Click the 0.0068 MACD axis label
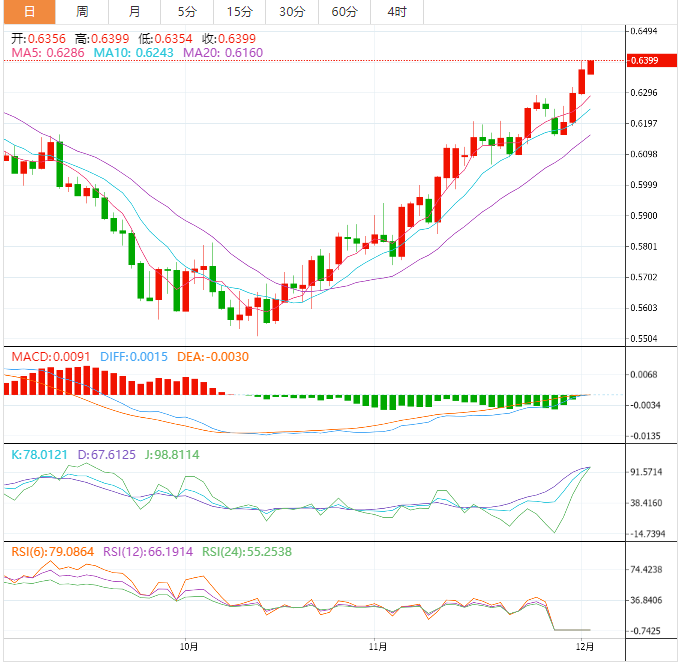The height and width of the screenshot is (670, 681). [x=644, y=374]
